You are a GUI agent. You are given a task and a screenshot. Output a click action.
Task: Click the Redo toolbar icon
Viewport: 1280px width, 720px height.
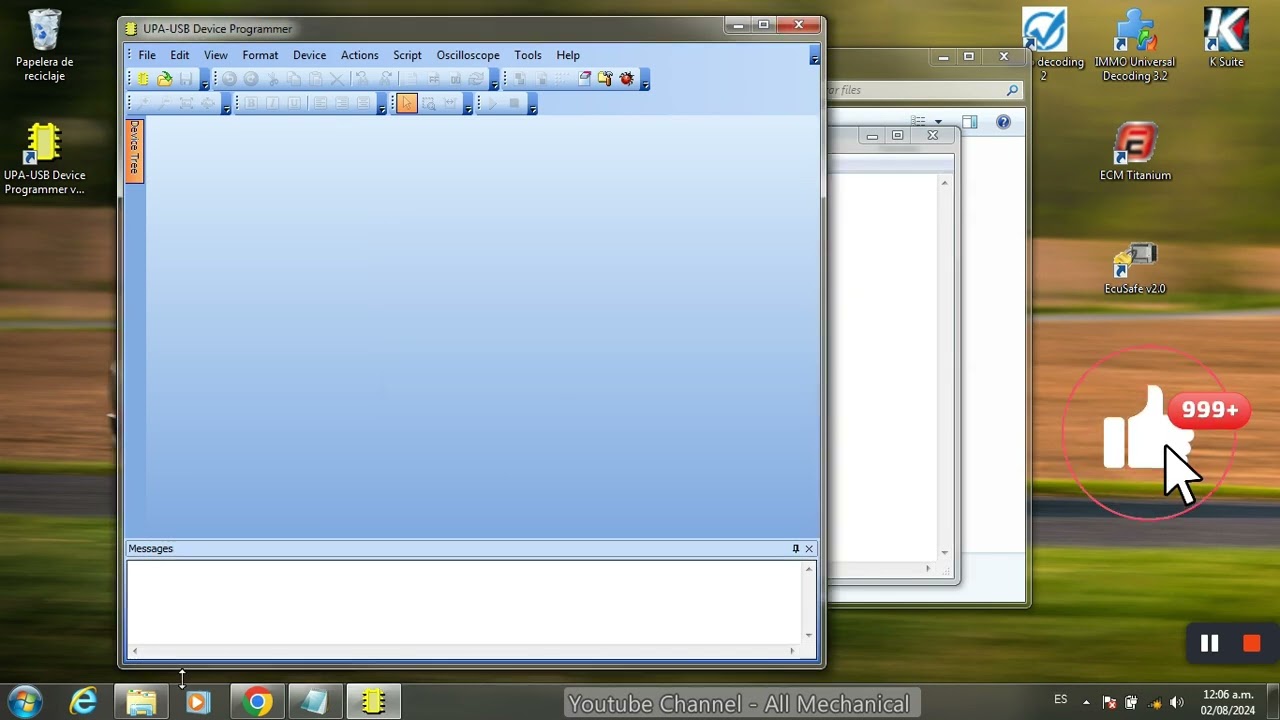click(251, 79)
